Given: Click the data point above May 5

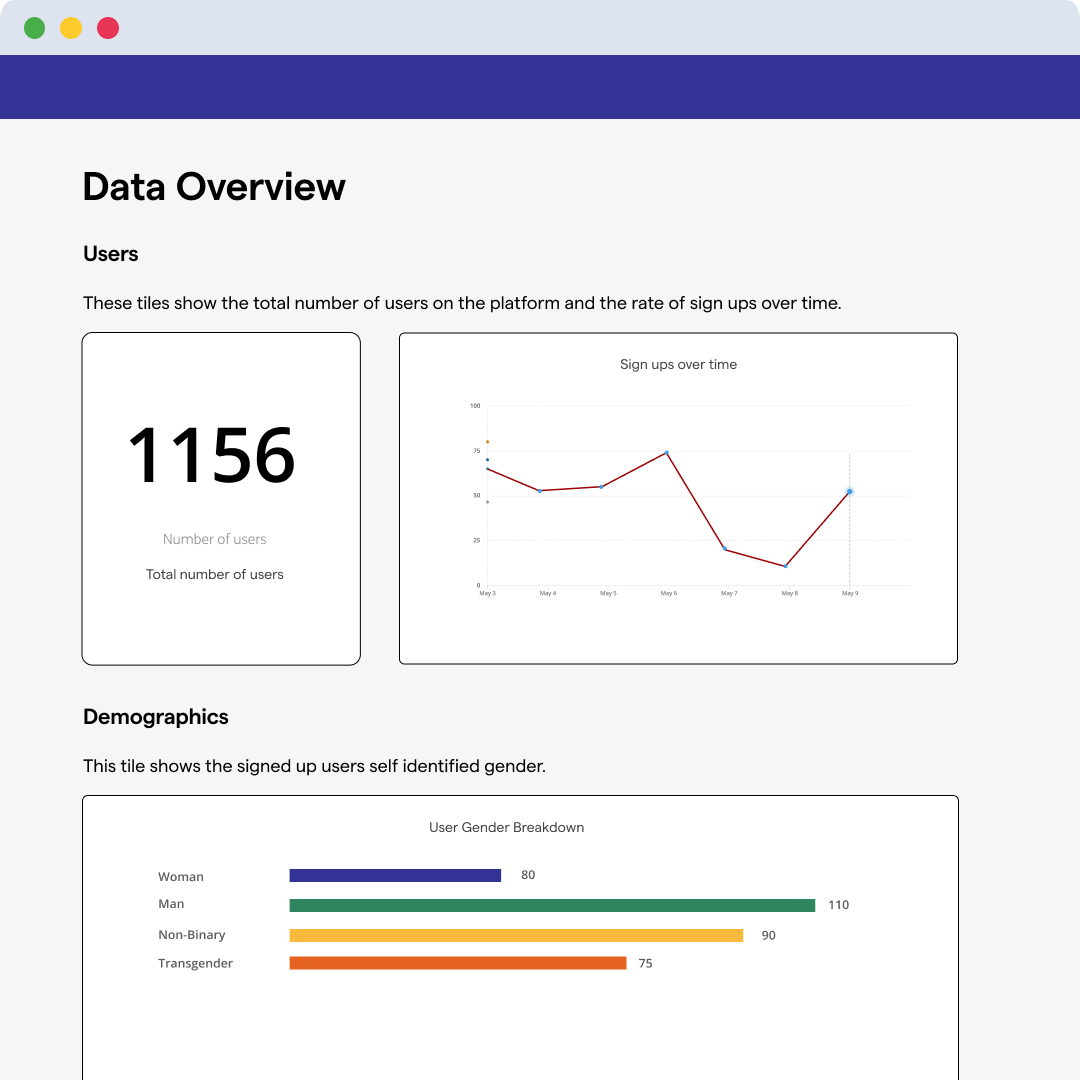Looking at the screenshot, I should coord(601,487).
